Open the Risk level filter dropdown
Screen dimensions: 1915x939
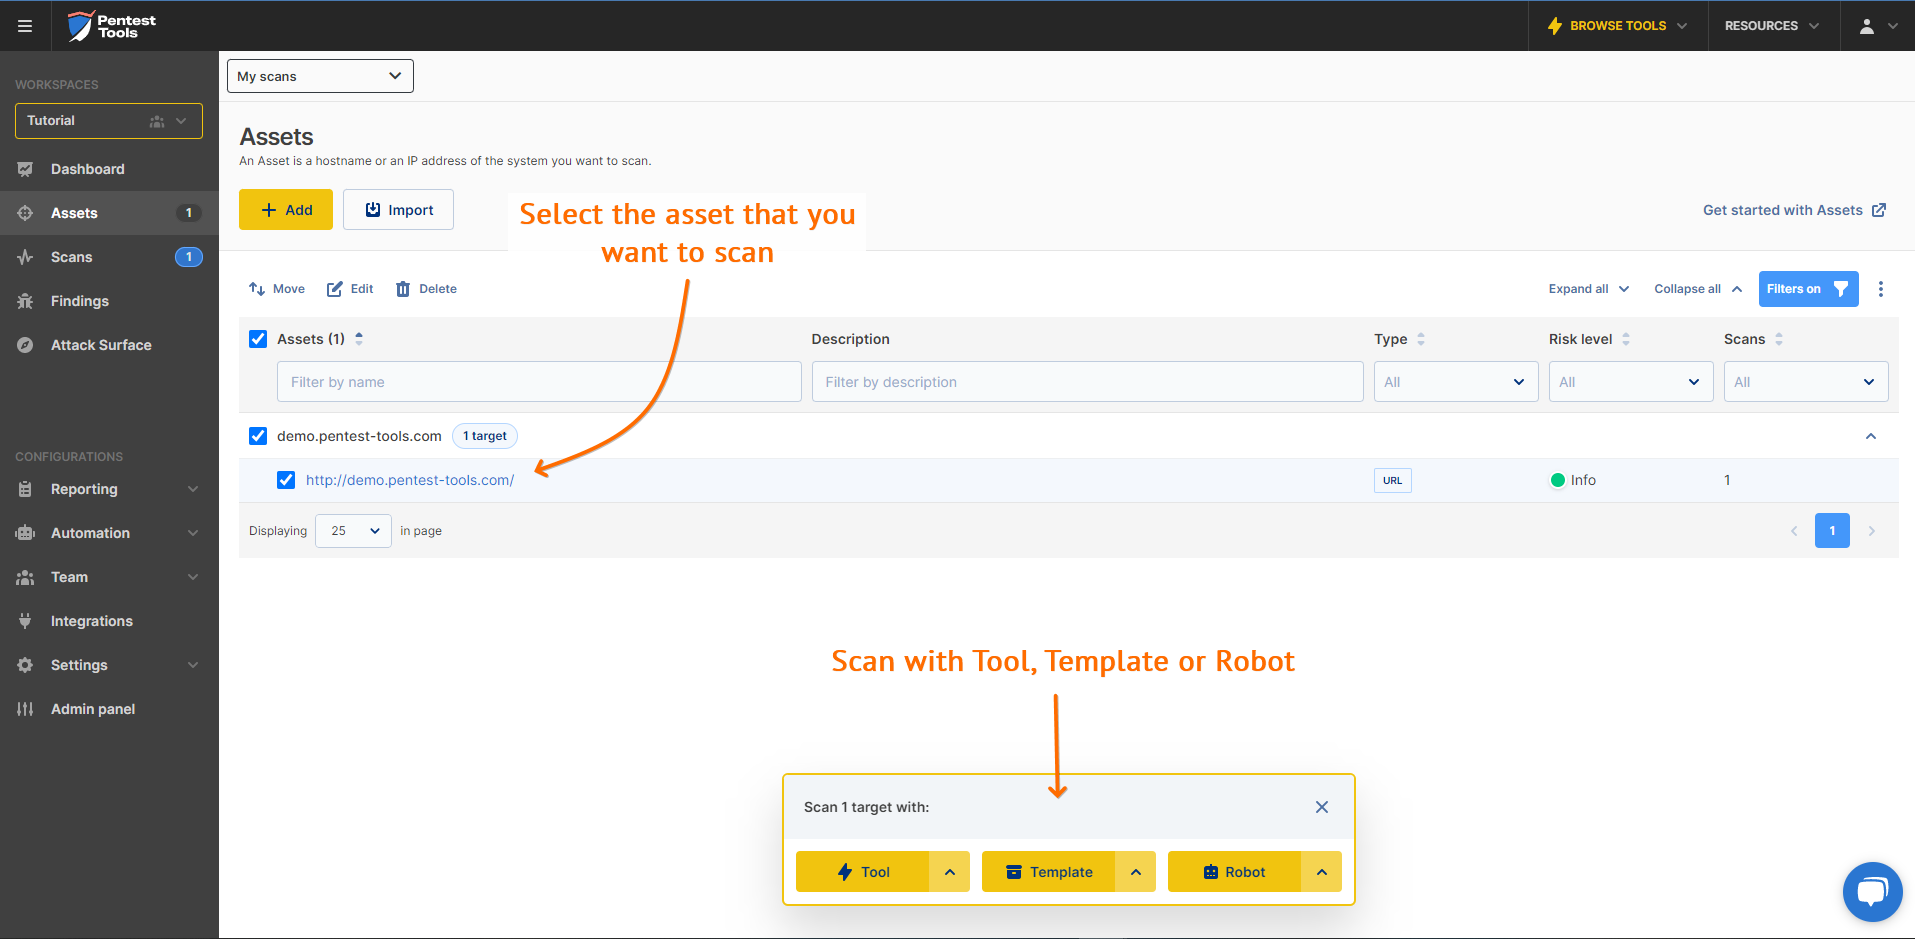point(1631,382)
